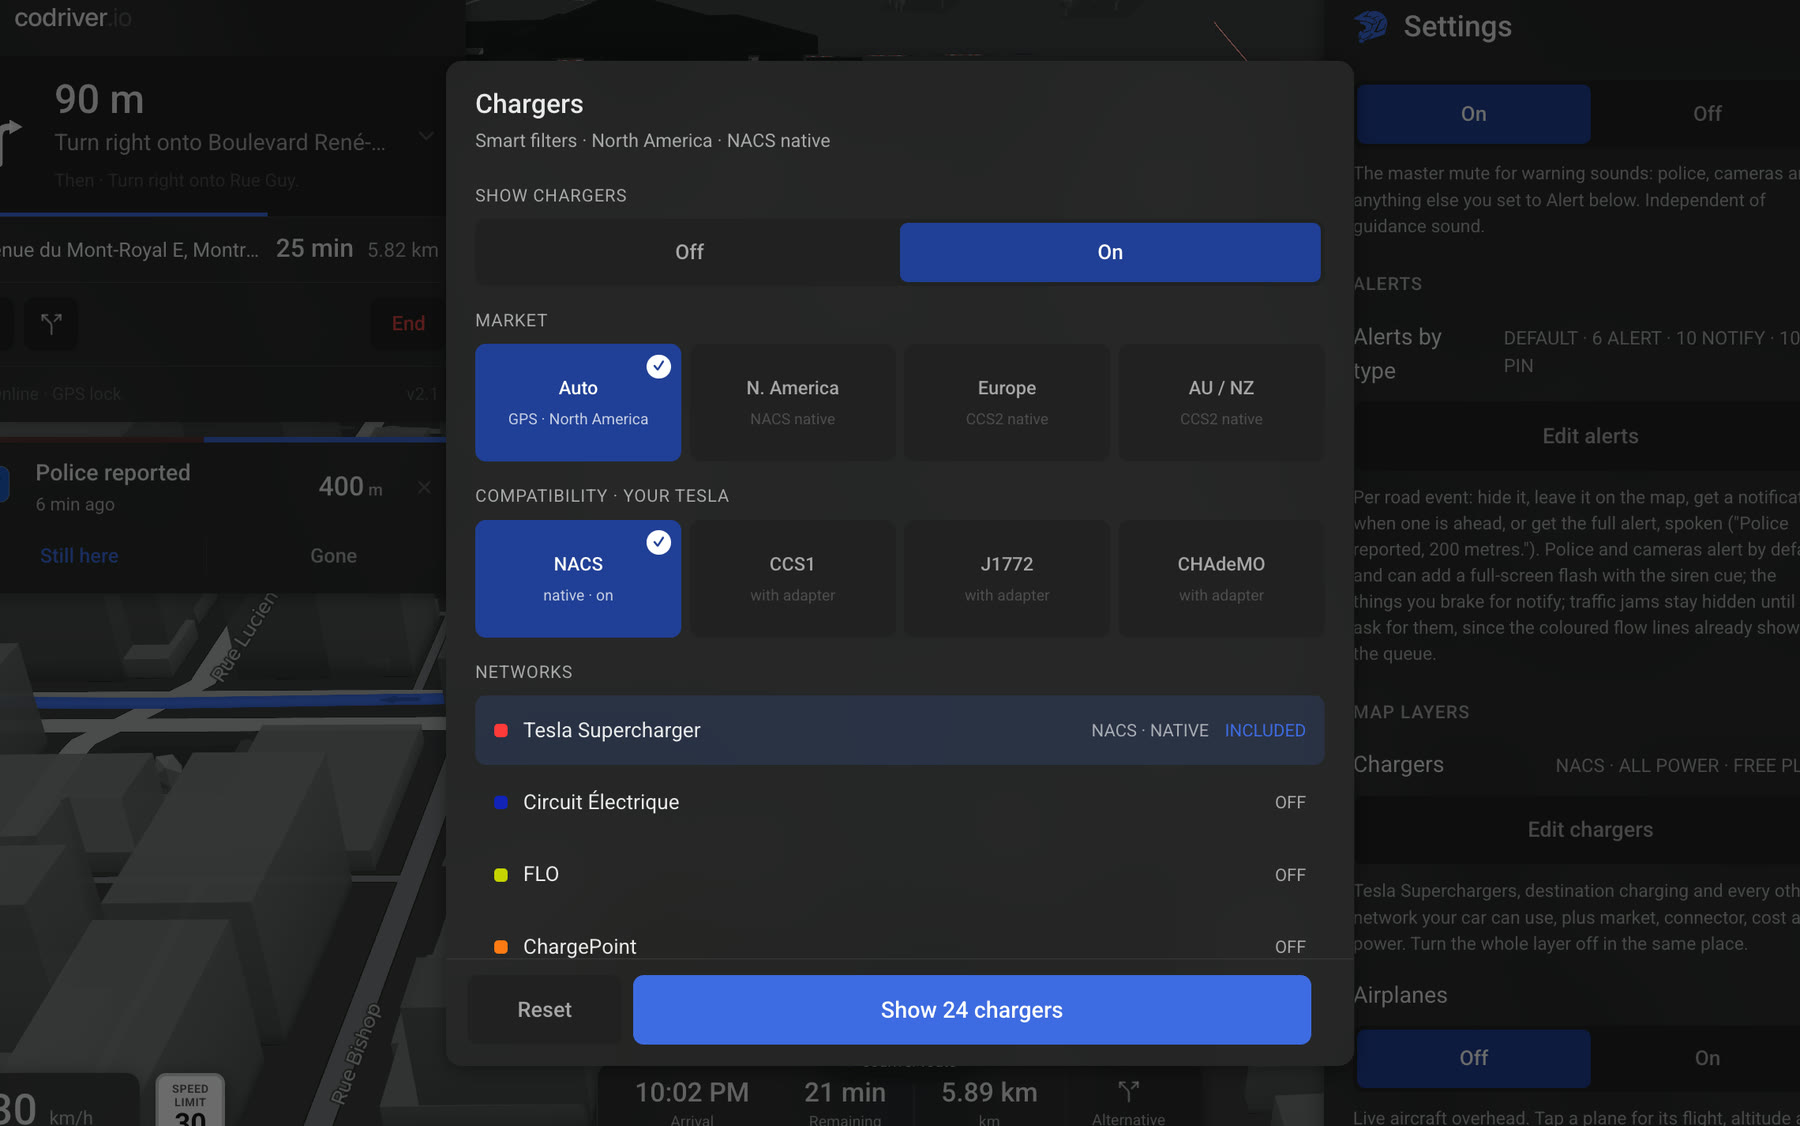The width and height of the screenshot is (1800, 1126).
Task: Click the Smart filters subtitle text
Action: coord(653,141)
